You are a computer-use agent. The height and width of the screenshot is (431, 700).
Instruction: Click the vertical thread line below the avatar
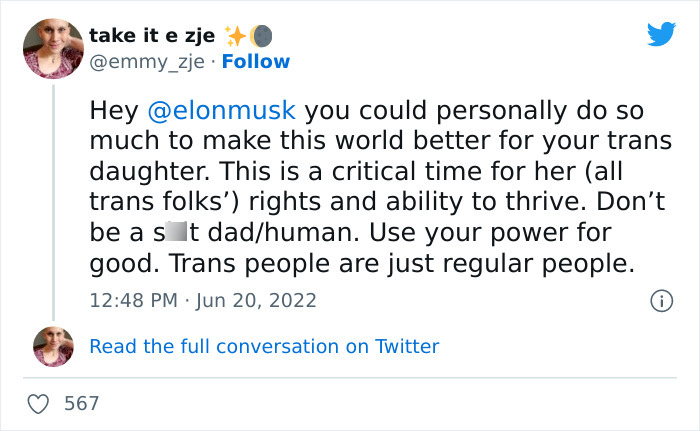pyautogui.click(x=53, y=200)
